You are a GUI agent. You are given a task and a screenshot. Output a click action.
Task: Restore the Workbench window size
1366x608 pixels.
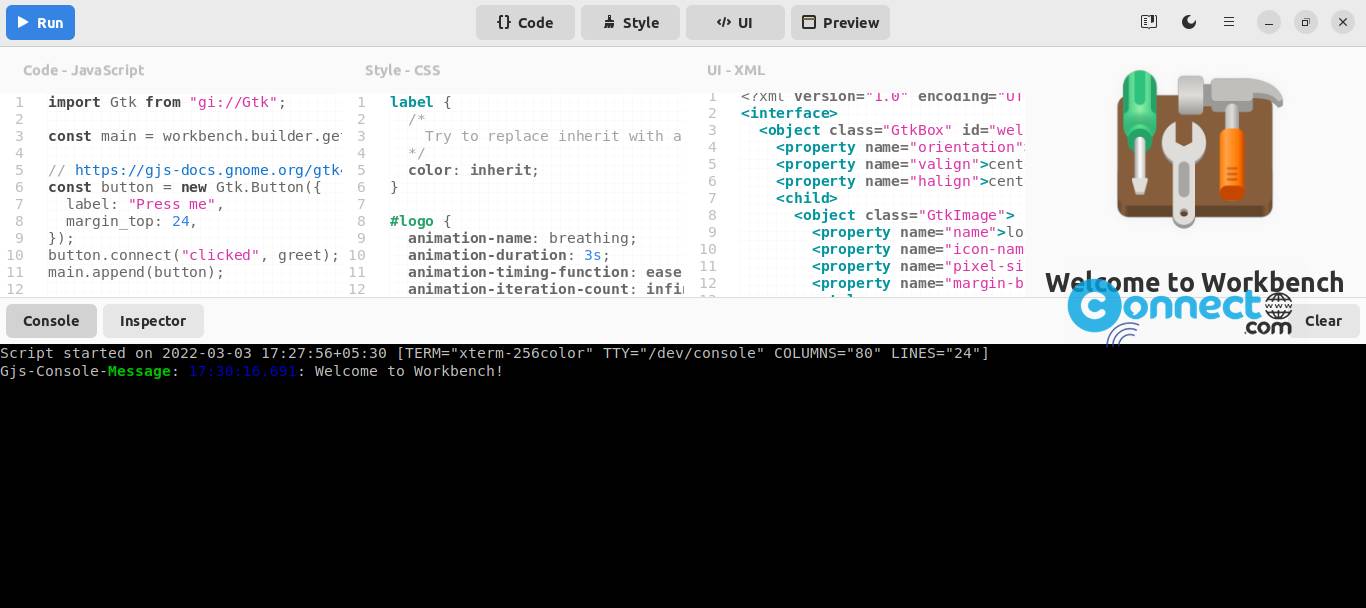click(x=1306, y=22)
